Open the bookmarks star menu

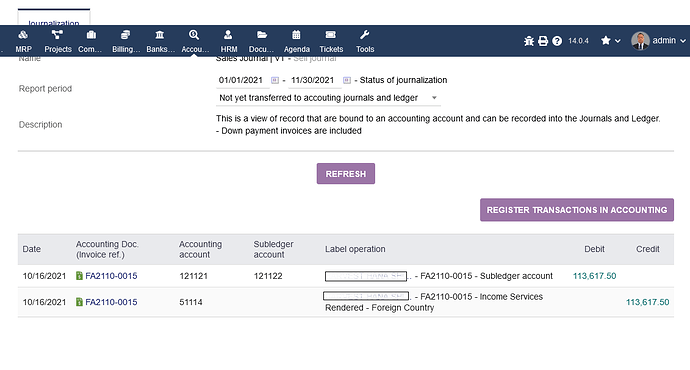(611, 41)
